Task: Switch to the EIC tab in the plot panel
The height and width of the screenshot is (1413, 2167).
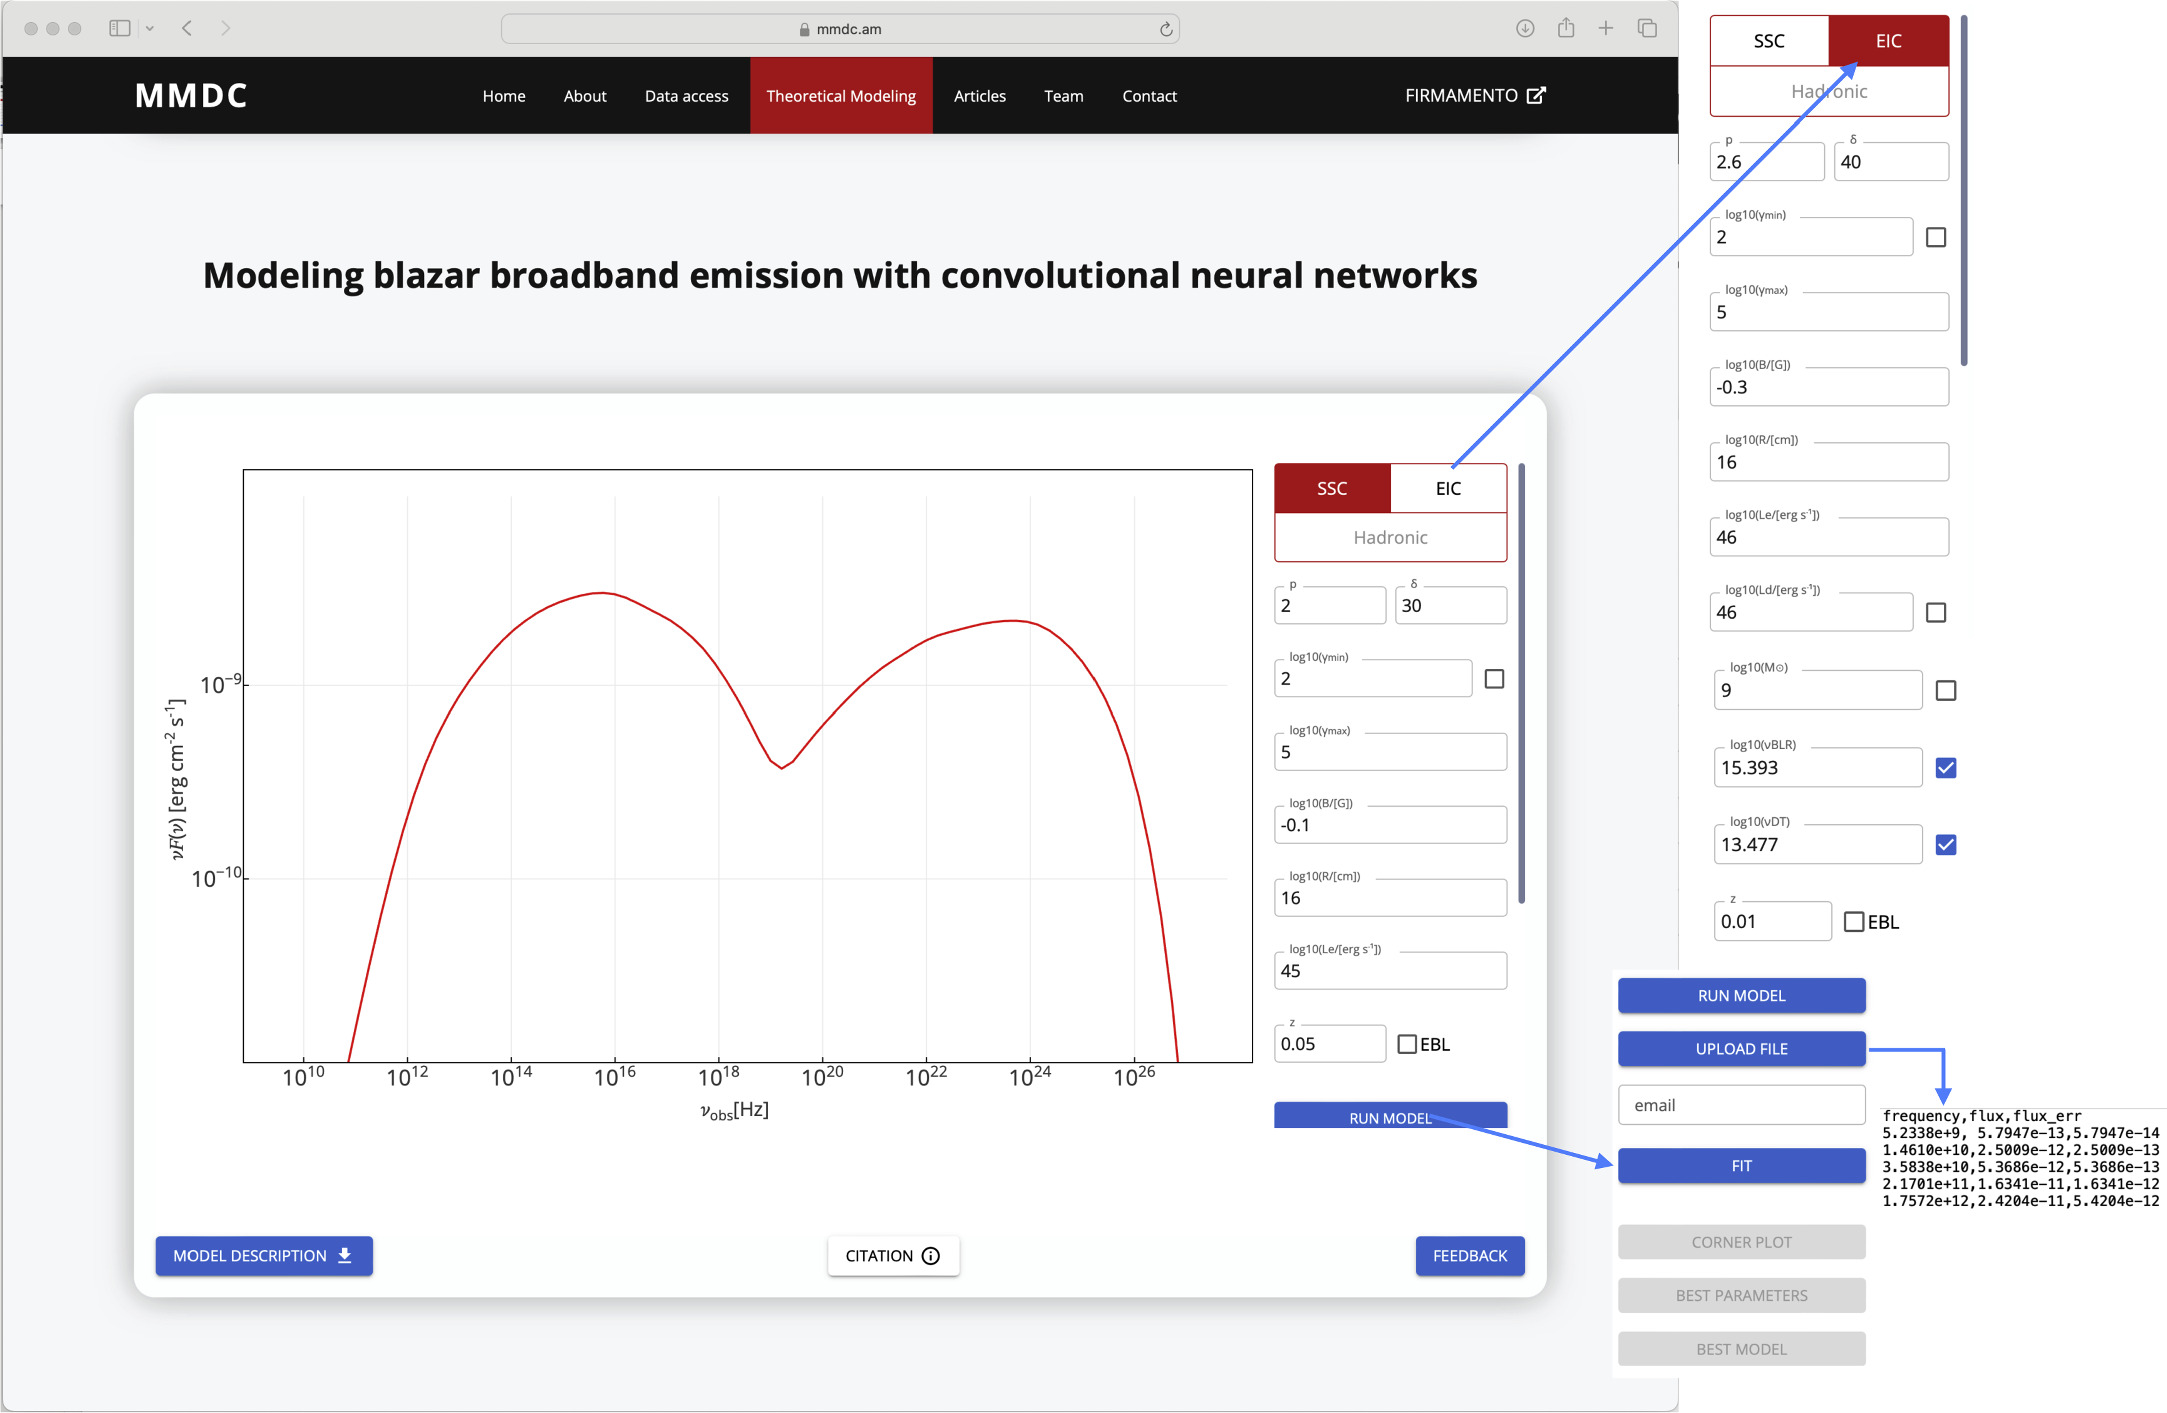Action: click(x=1447, y=488)
